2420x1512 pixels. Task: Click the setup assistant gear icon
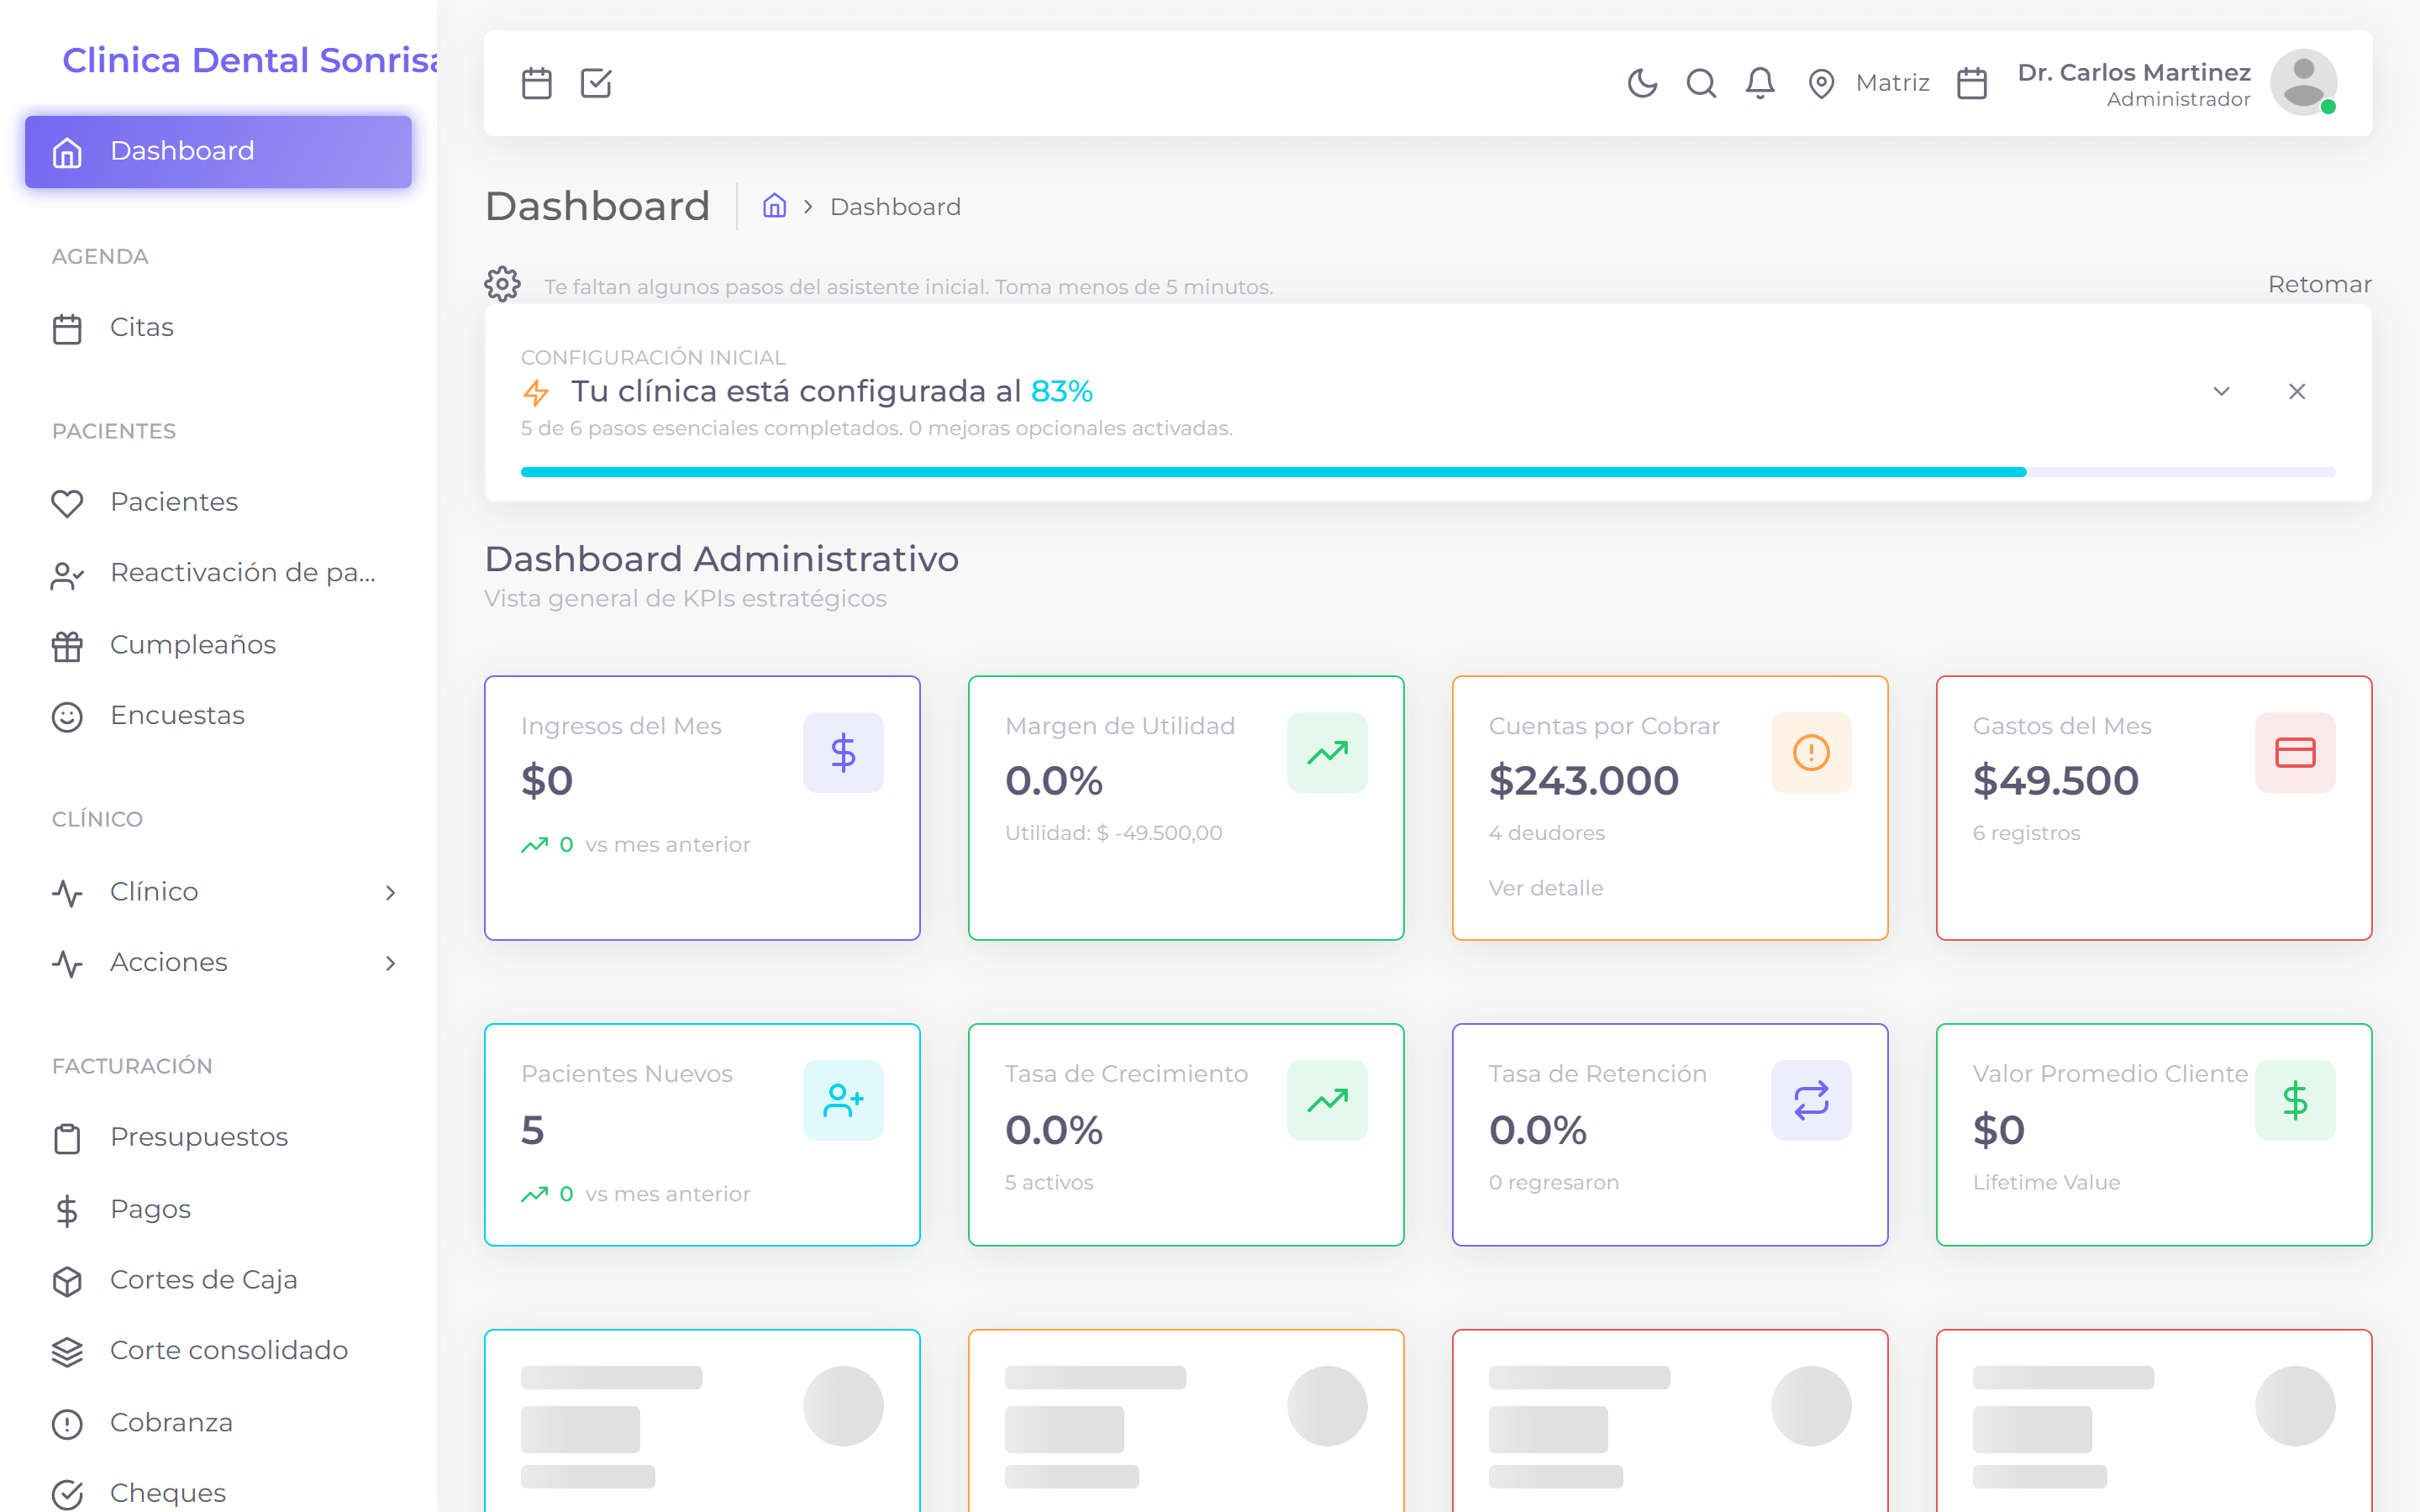coord(502,284)
